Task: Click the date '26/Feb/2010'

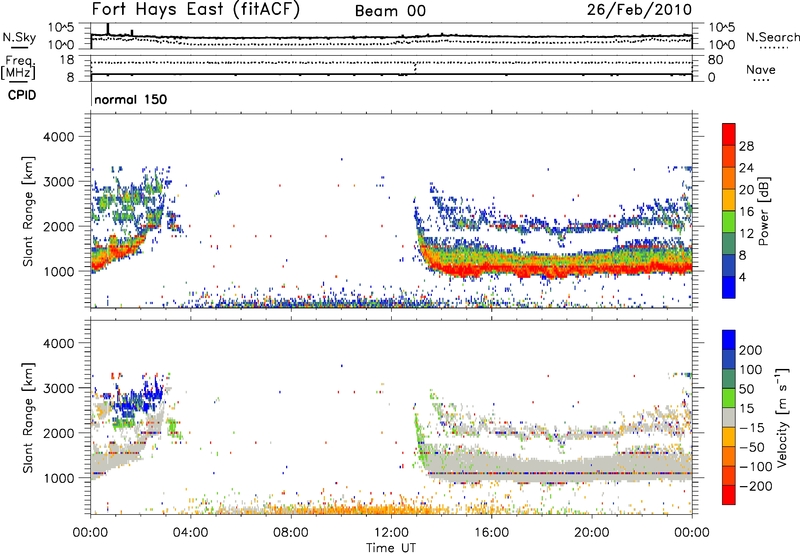Action: (x=639, y=10)
